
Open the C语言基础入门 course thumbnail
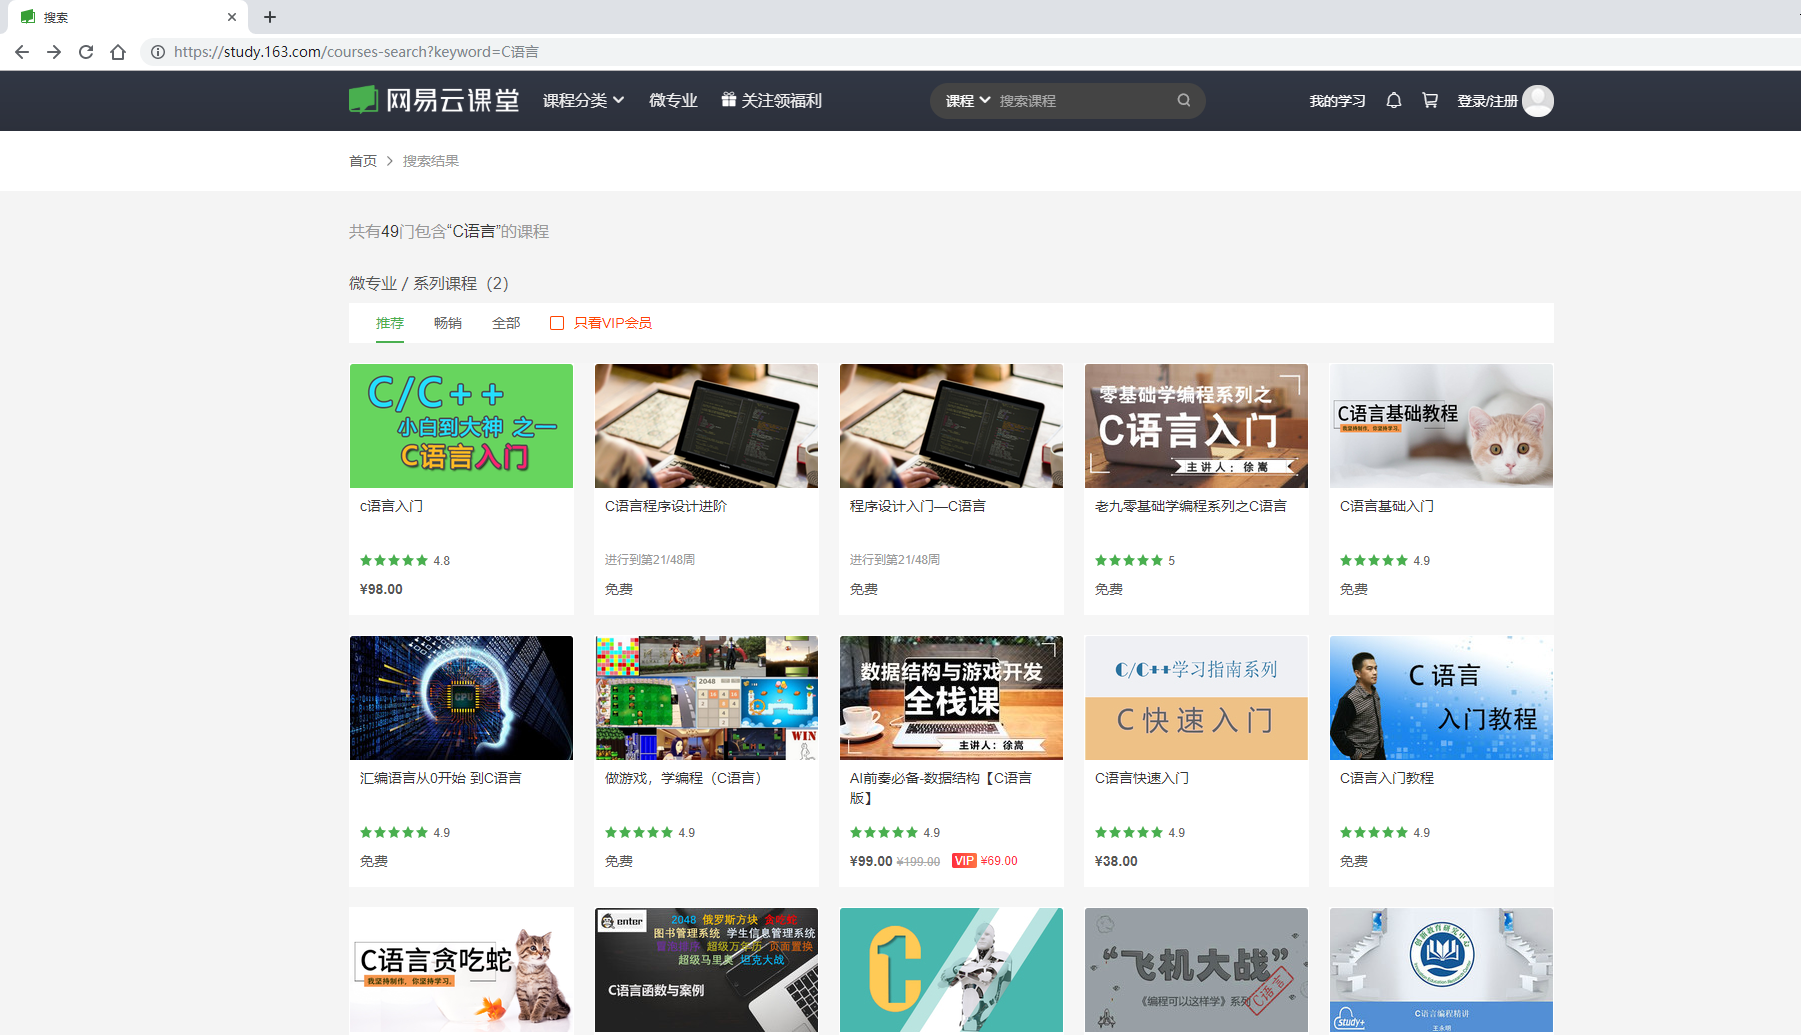click(1440, 425)
